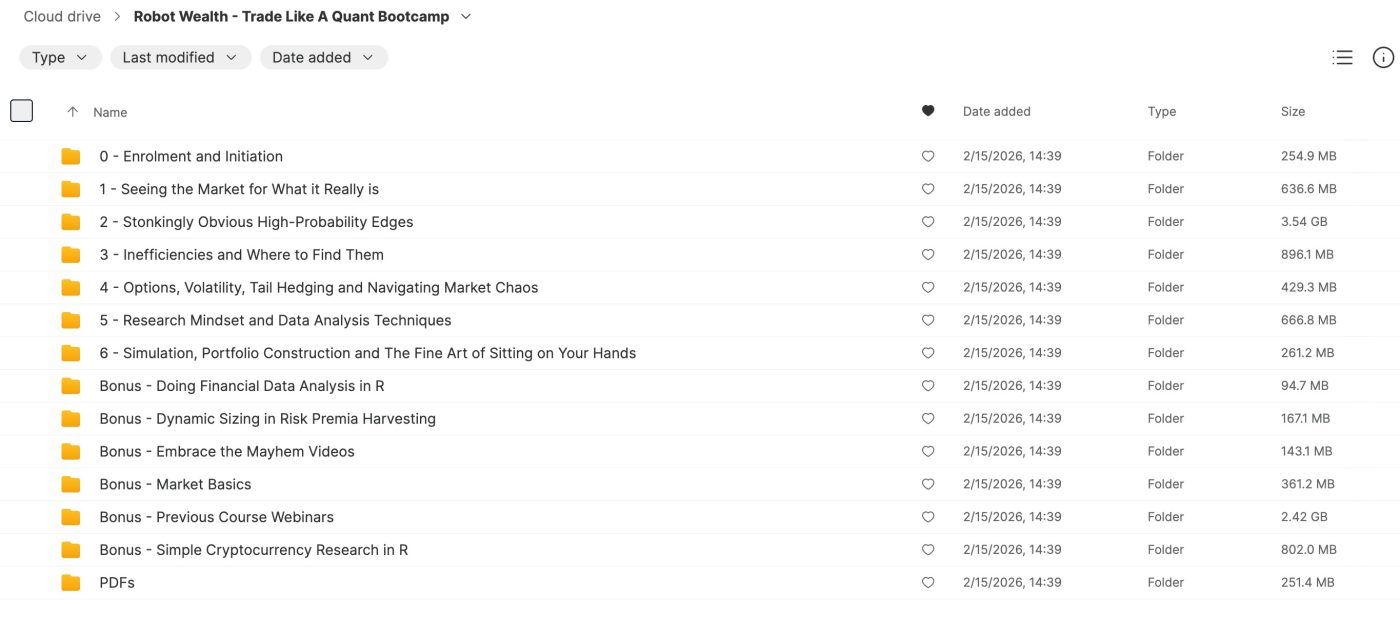Sort by Date added column header

(996, 112)
